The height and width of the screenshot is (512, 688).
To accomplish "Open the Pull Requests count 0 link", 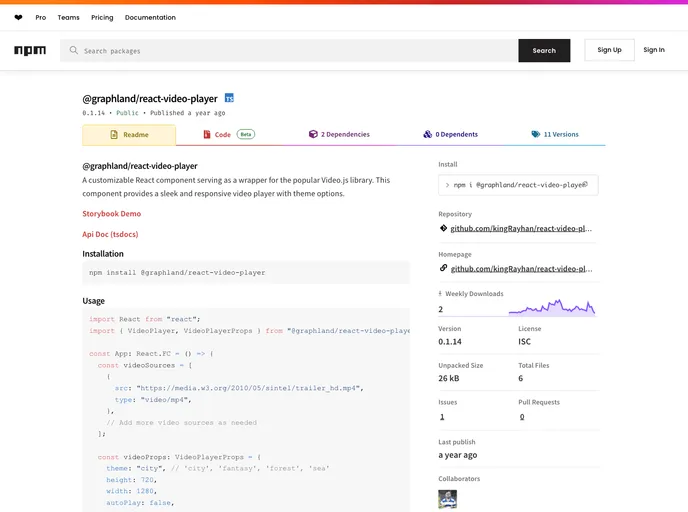I will (522, 417).
